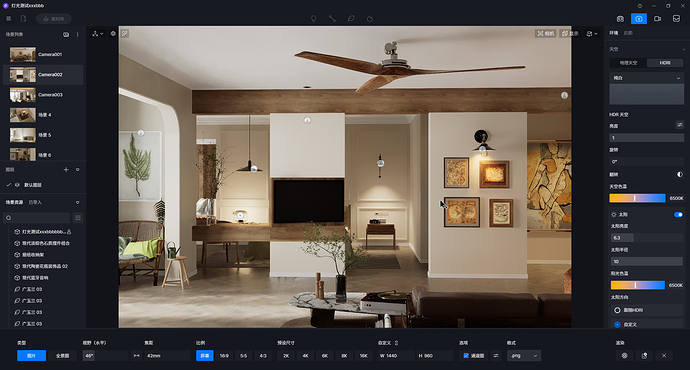Open the video render mode icon in top-right toolbar
The image size is (690, 370).
657,18
